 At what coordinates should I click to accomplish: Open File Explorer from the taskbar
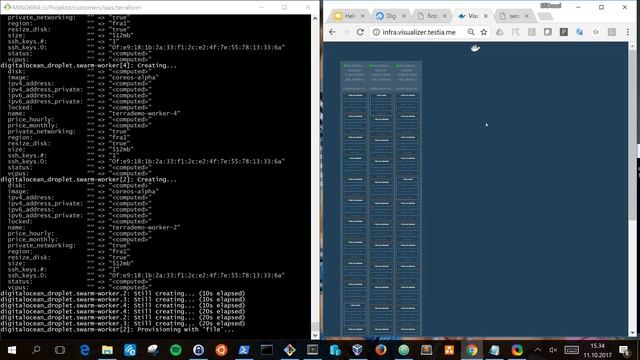(107, 350)
